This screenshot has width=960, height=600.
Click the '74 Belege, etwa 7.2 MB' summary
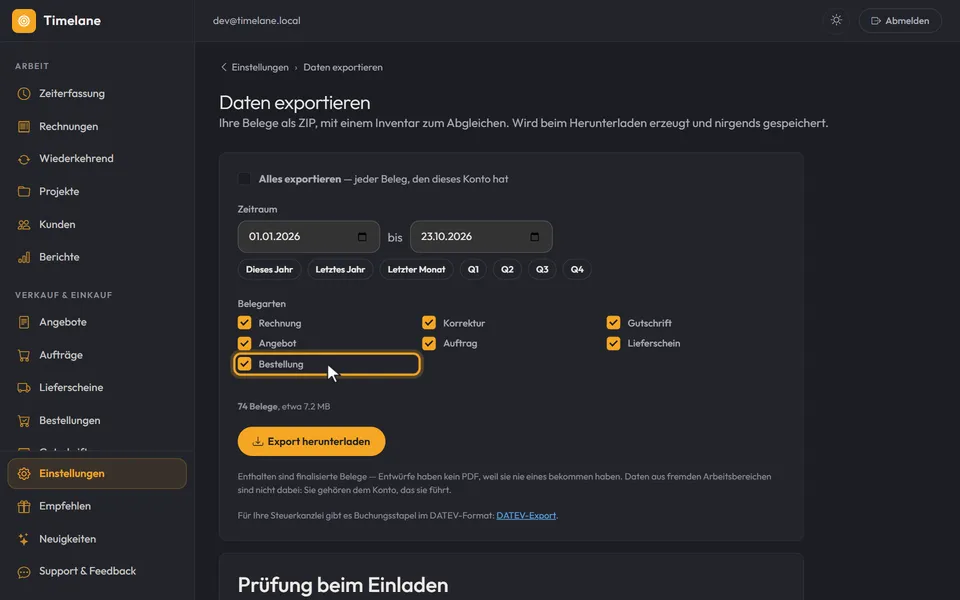click(284, 407)
